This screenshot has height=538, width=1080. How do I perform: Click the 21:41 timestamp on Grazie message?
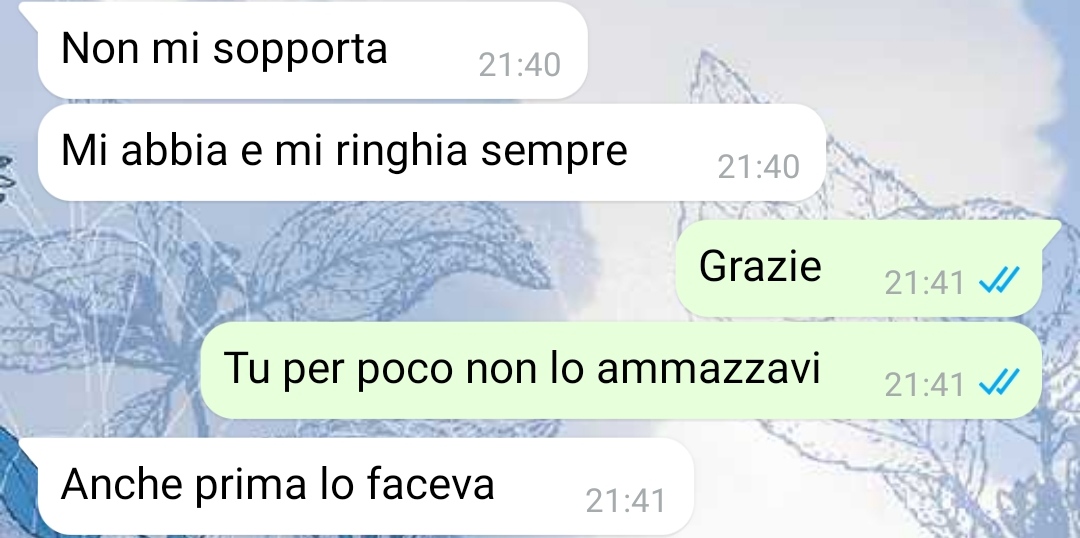tap(924, 282)
